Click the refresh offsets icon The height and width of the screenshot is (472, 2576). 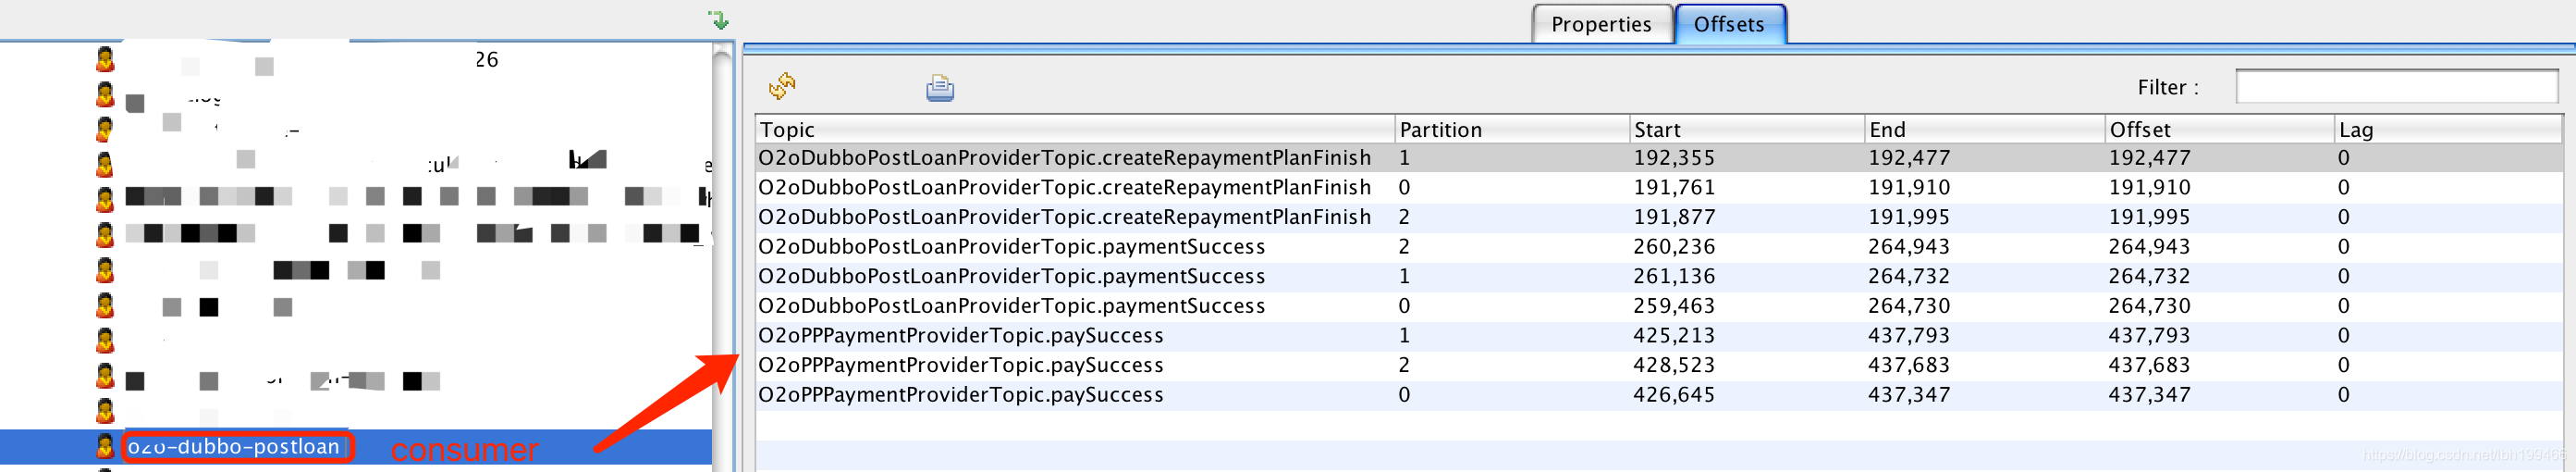point(782,87)
